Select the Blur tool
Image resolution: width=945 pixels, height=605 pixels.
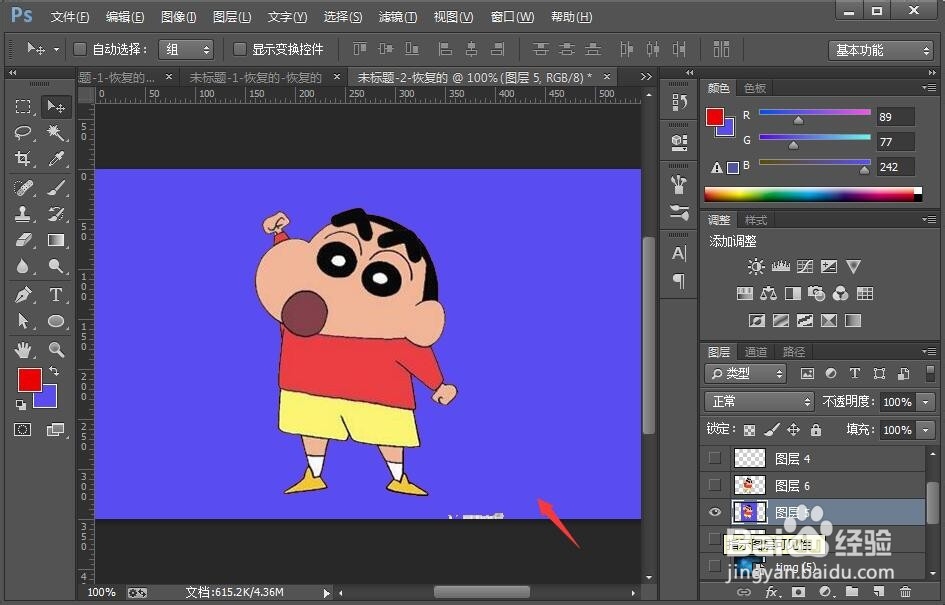tap(23, 266)
